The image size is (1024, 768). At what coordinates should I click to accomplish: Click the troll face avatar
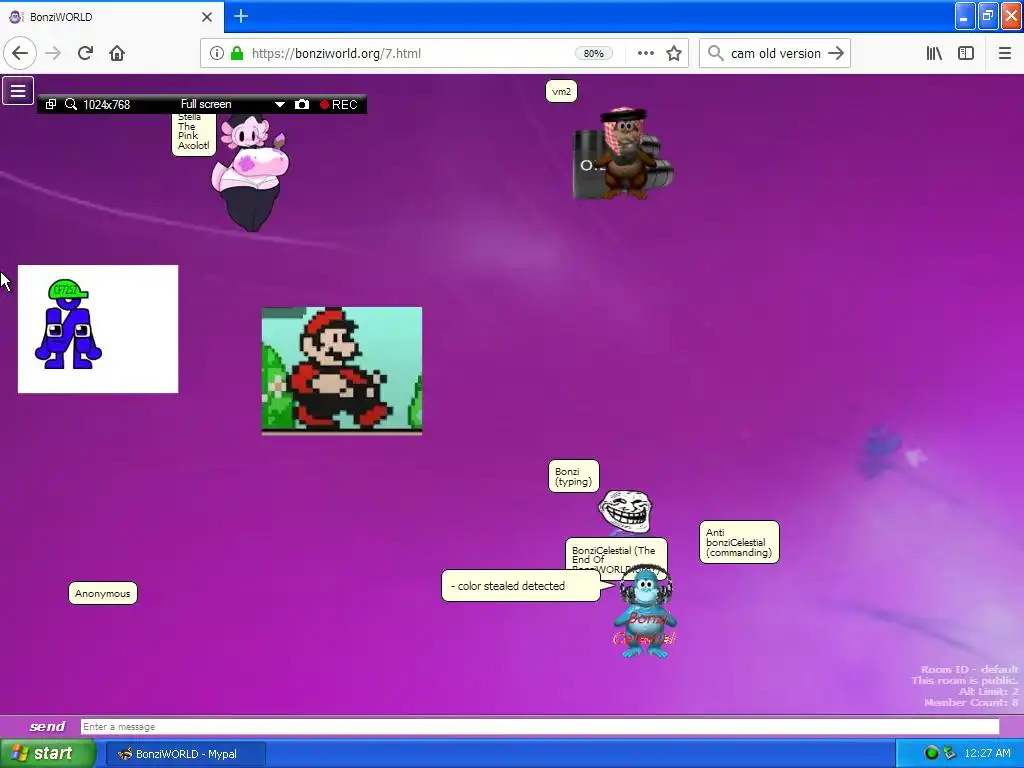625,511
